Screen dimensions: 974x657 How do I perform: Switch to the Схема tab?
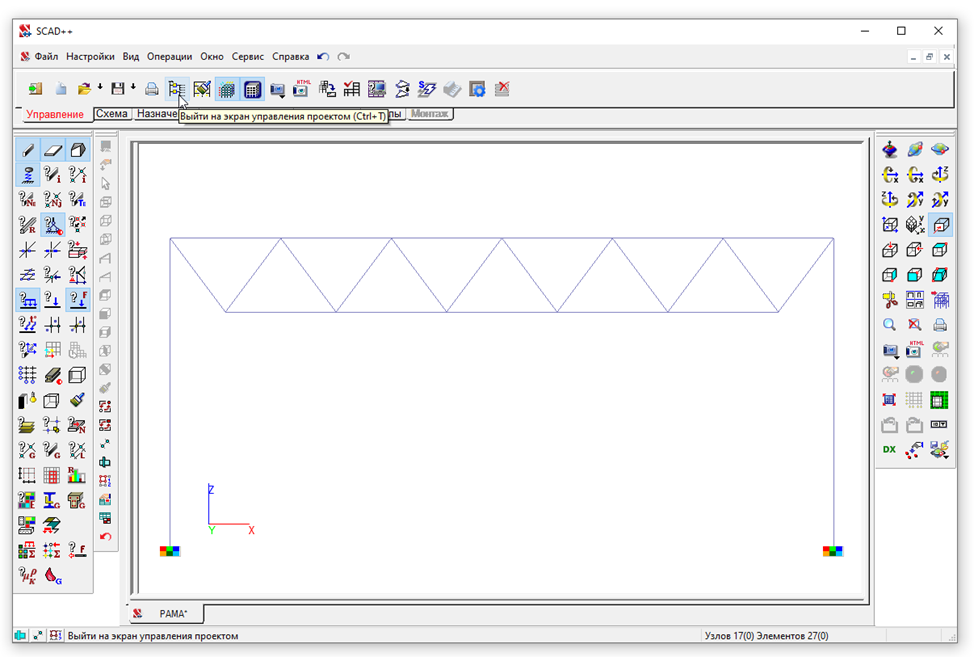pos(112,114)
